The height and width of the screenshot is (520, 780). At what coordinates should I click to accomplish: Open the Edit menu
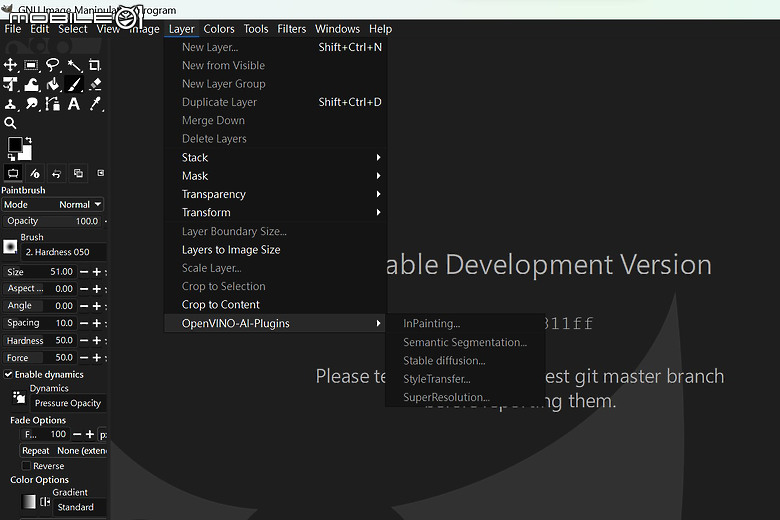[x=39, y=29]
